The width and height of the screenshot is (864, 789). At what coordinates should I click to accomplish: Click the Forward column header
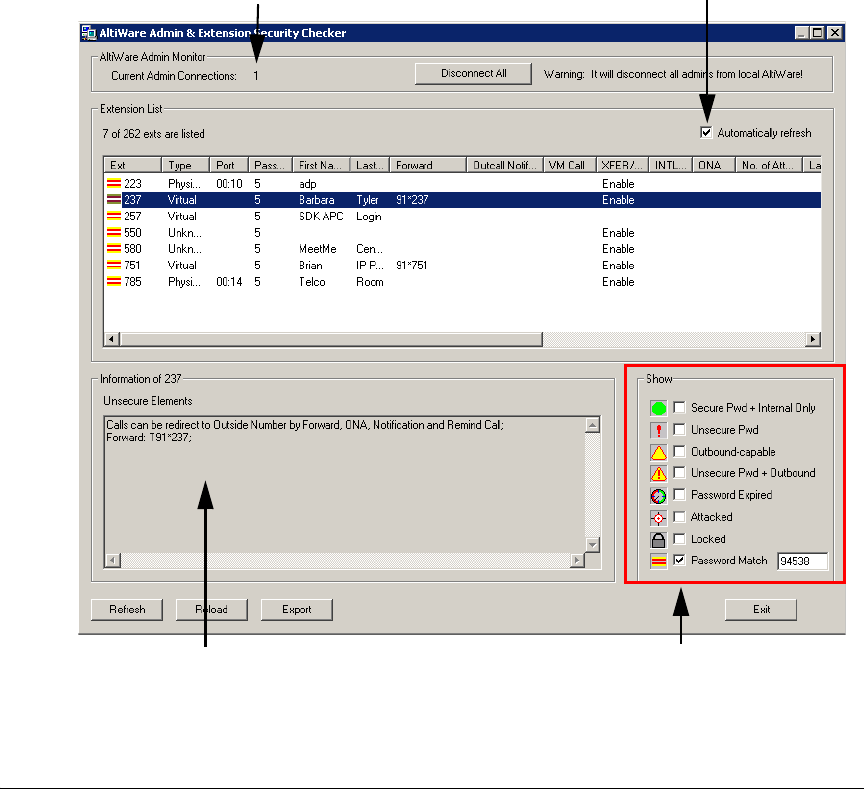[429, 165]
